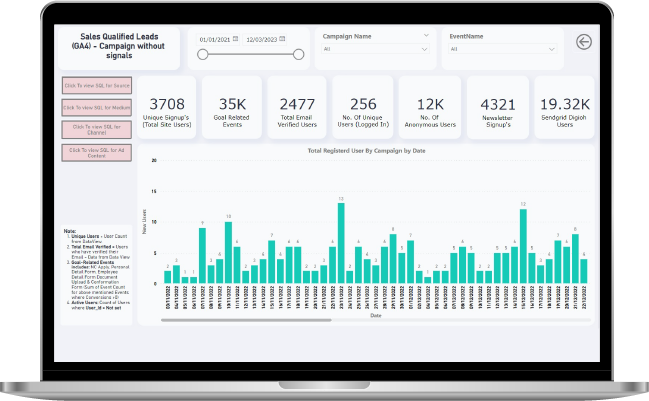
Task: Click 'Click To view SQL for Medium' button
Action: tap(97, 108)
